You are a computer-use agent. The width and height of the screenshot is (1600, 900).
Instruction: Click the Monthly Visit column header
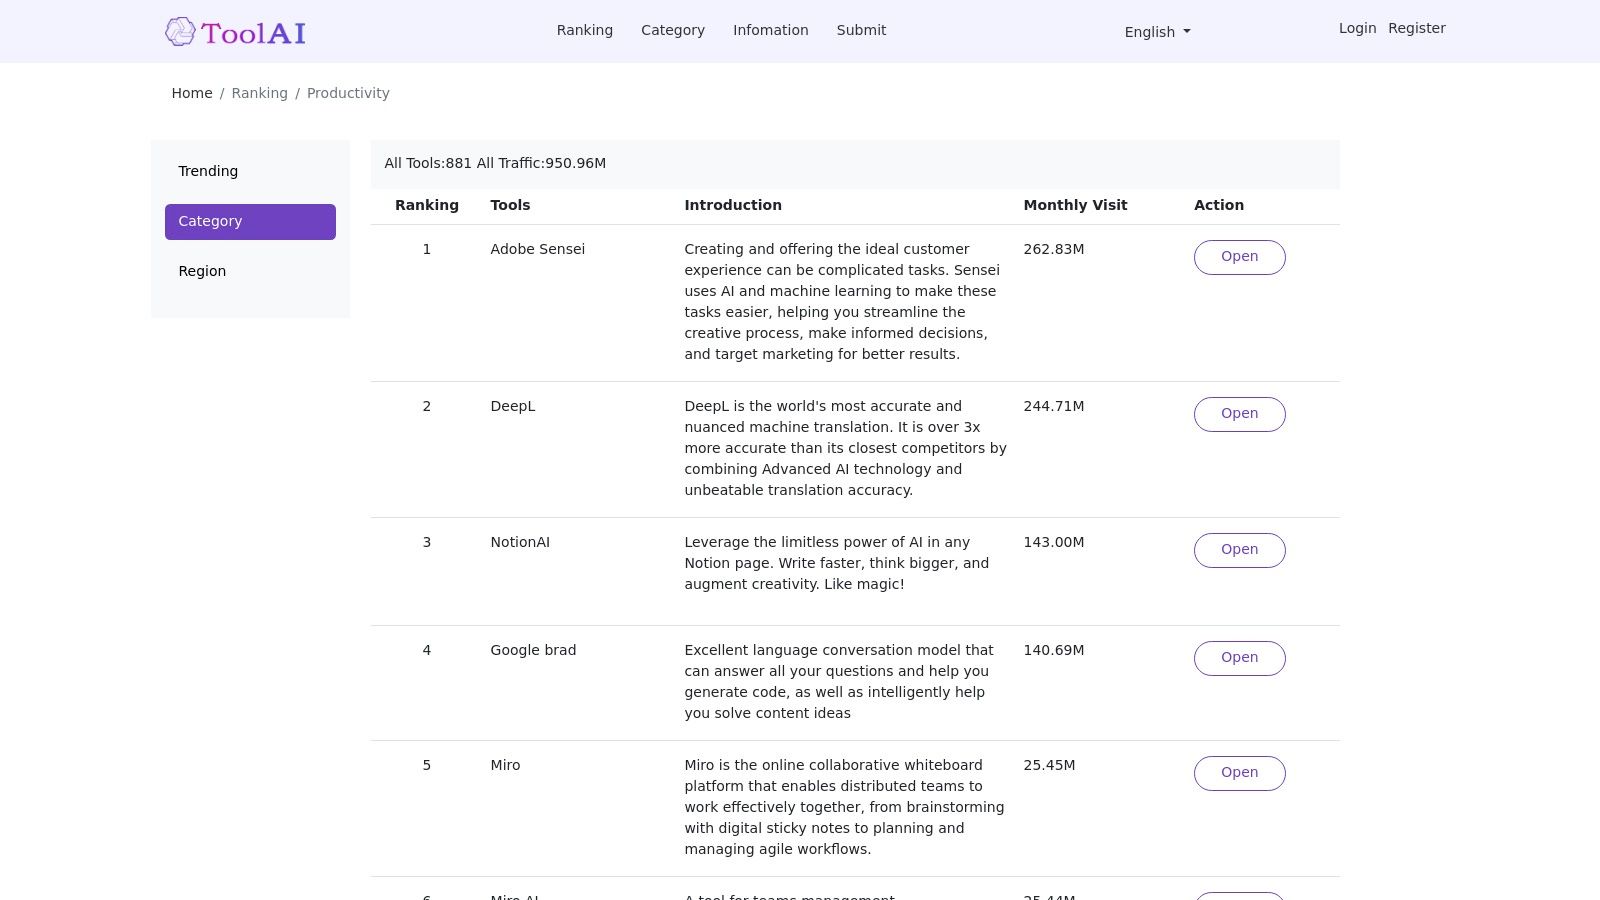pos(1075,205)
